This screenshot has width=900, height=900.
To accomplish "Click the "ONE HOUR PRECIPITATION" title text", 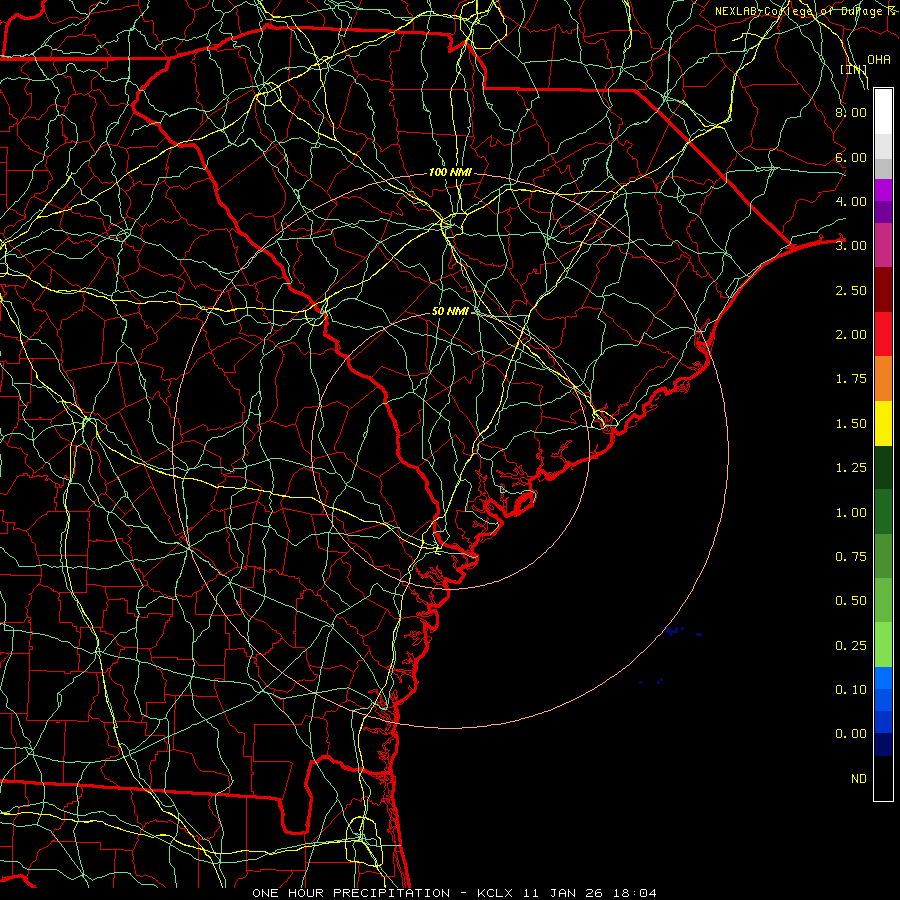I will pos(351,893).
